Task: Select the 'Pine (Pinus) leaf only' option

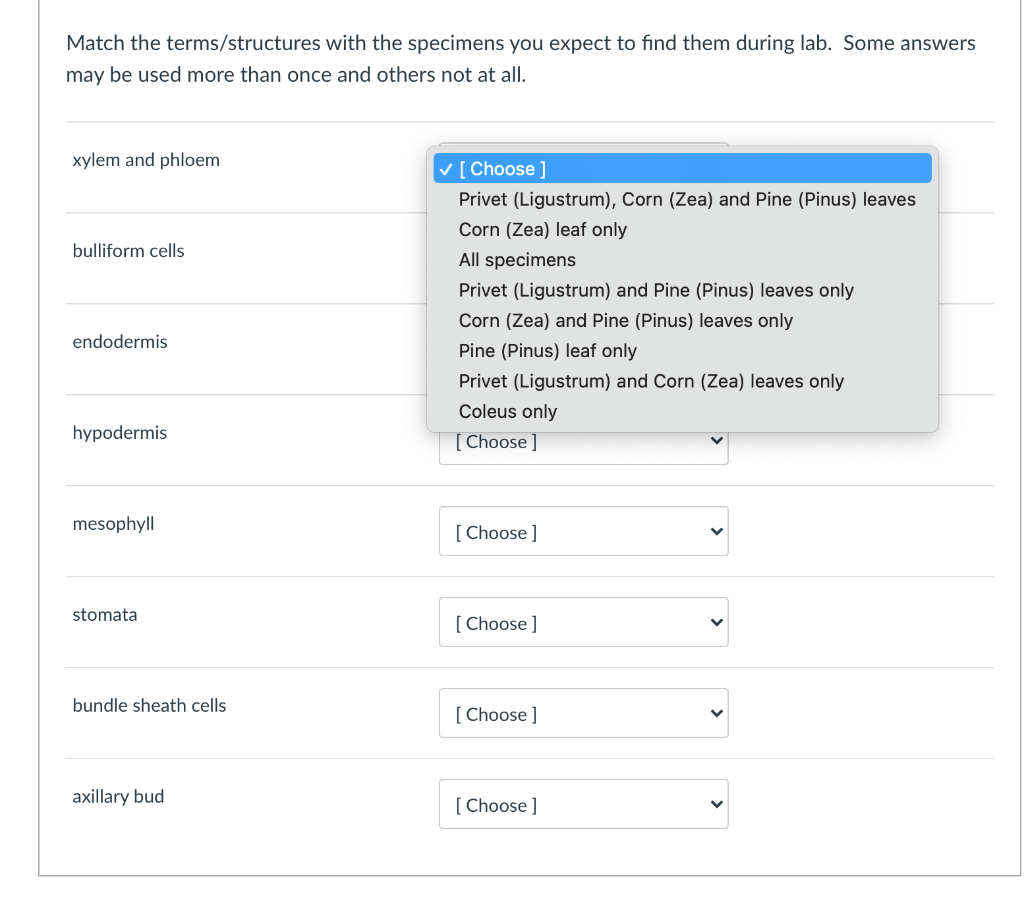Action: tap(548, 351)
